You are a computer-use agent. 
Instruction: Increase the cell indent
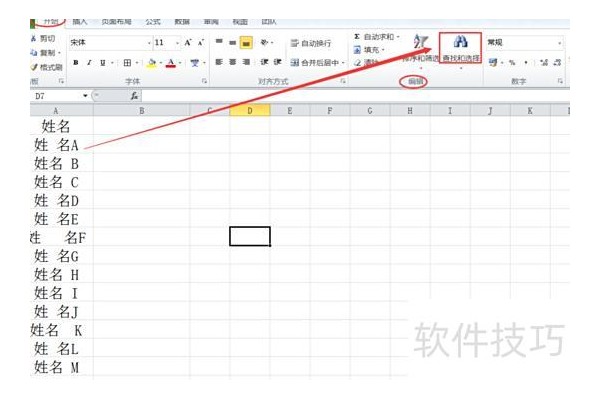click(x=278, y=62)
